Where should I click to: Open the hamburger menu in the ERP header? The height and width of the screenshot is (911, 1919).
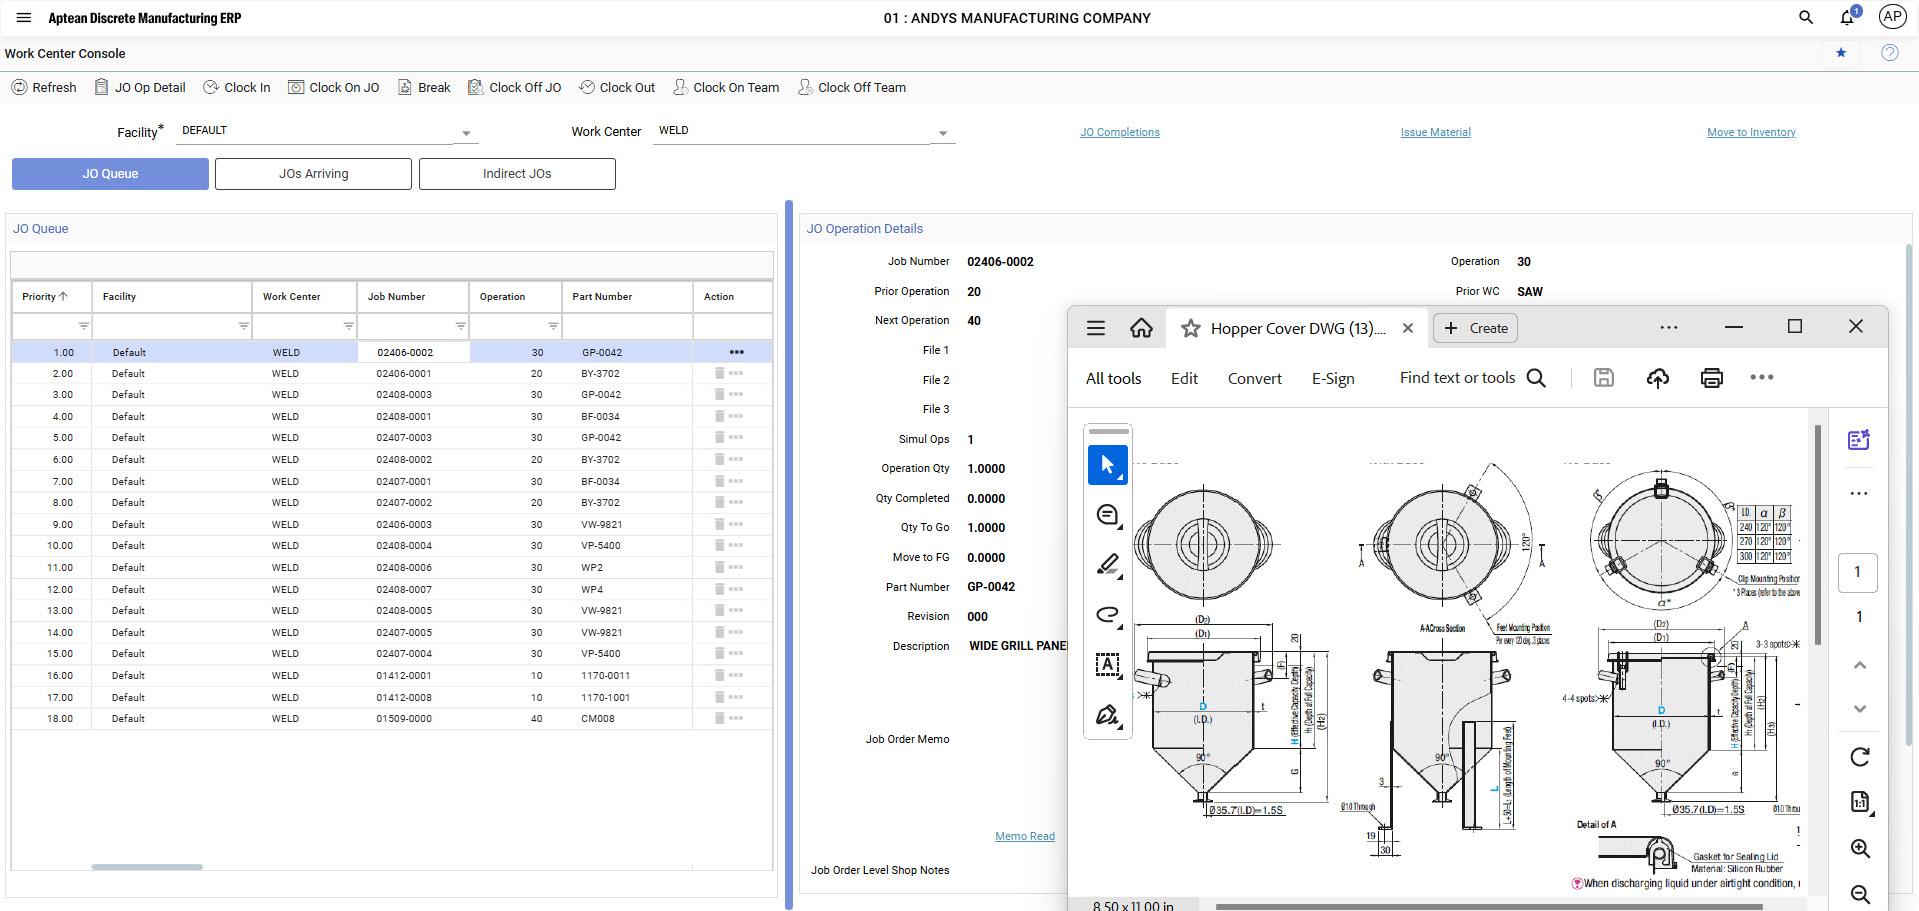point(24,18)
